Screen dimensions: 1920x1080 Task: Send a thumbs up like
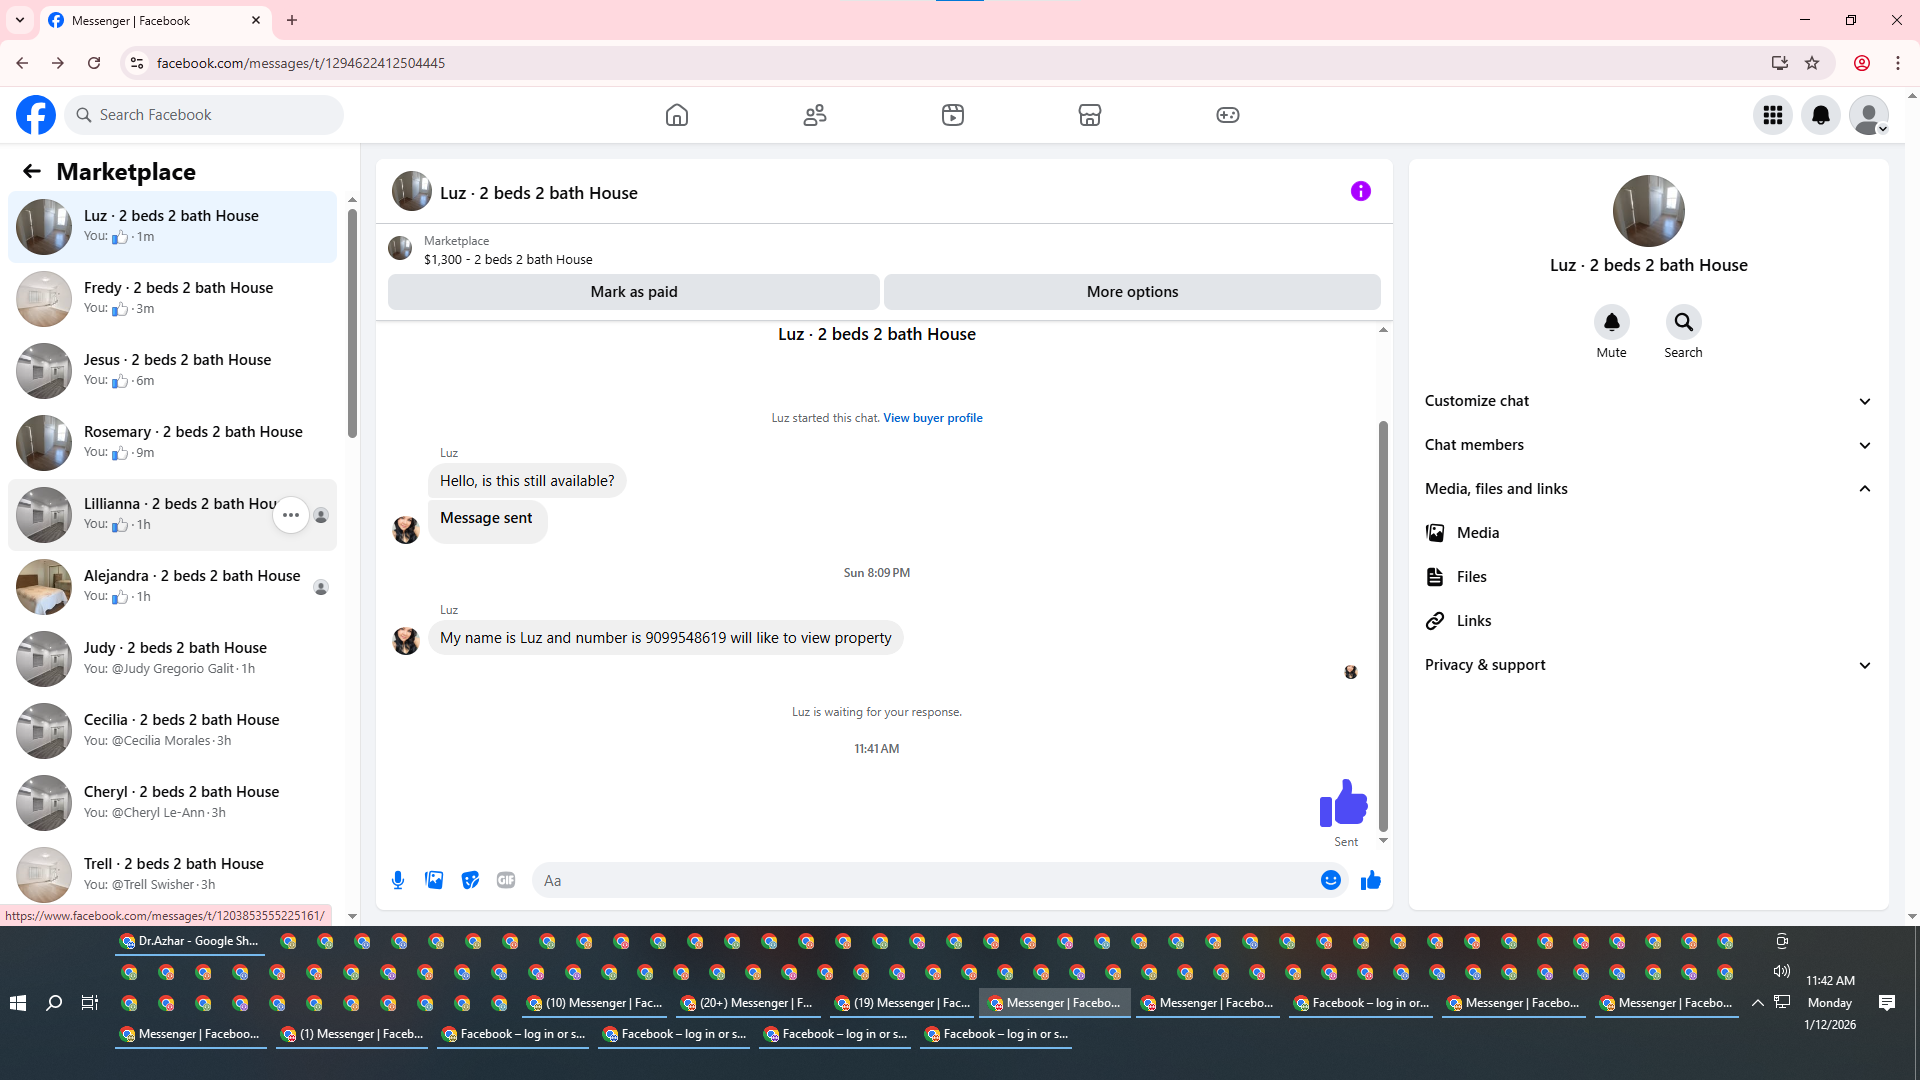1370,880
